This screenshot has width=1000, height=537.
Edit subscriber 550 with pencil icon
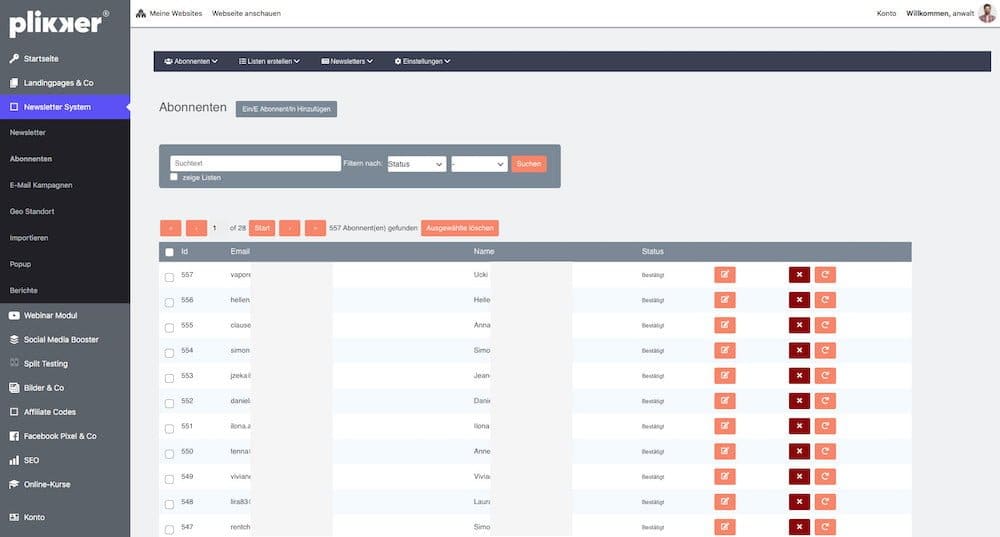click(x=724, y=452)
